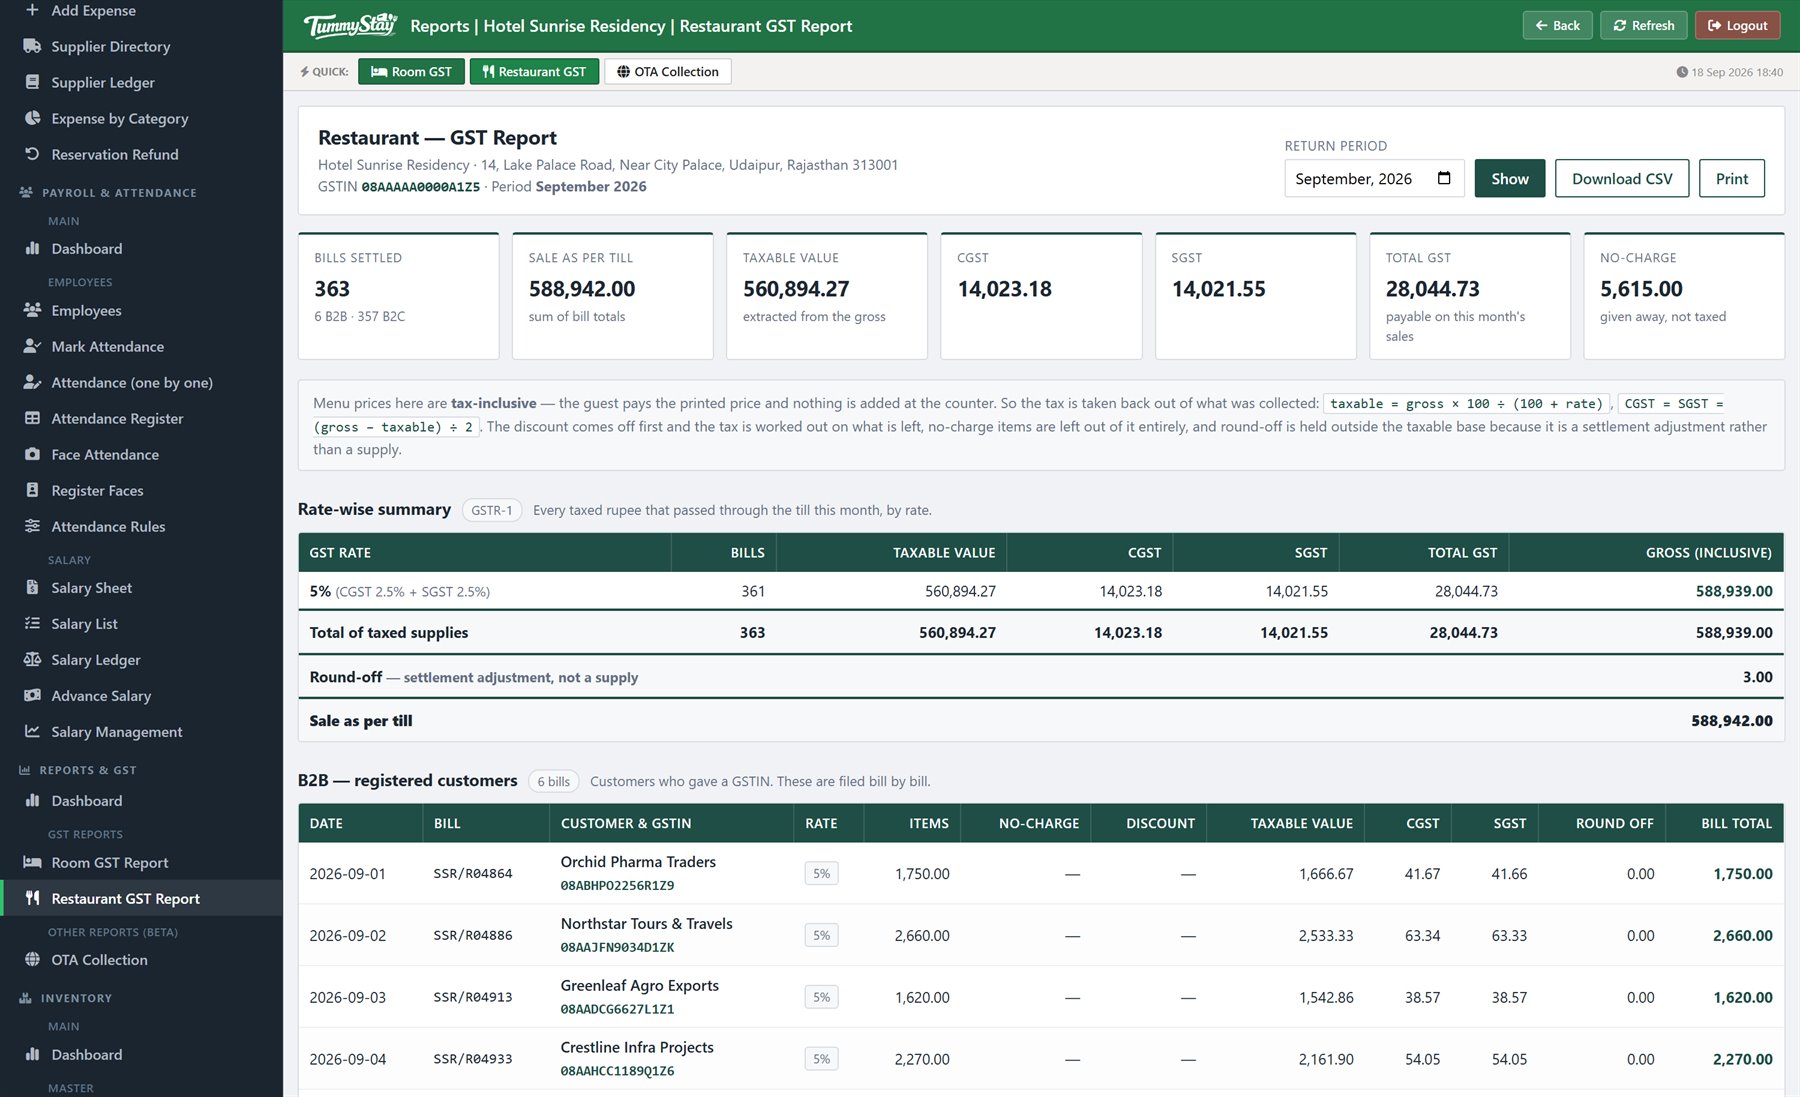Click the Expense by Category pie icon
This screenshot has width=1800, height=1097.
32,118
